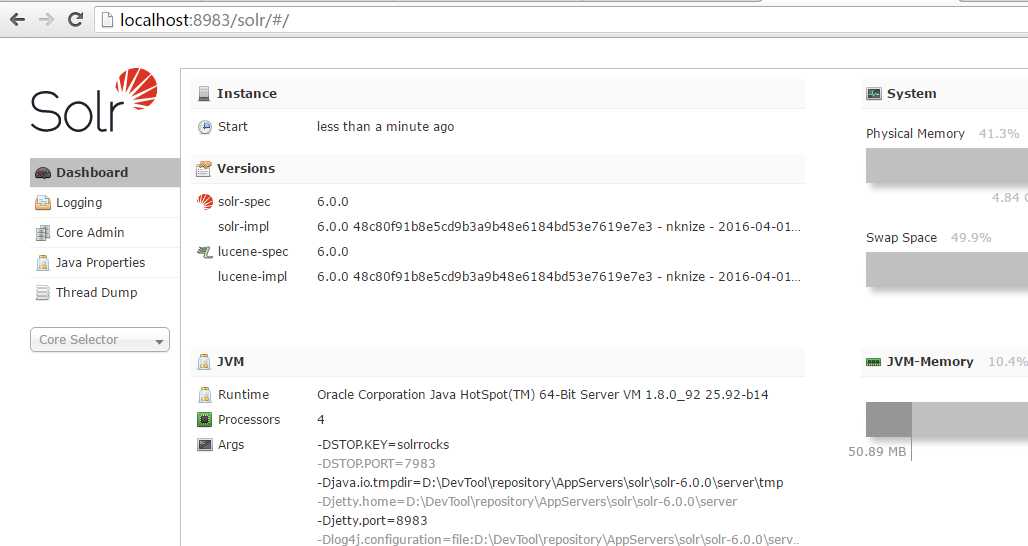This screenshot has width=1028, height=546.
Task: Select the Versions heading
Action: (x=246, y=168)
